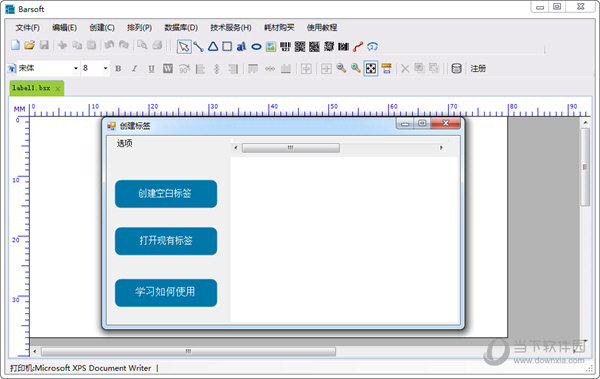
Task: Select the red curve drawing tool
Action: point(358,47)
